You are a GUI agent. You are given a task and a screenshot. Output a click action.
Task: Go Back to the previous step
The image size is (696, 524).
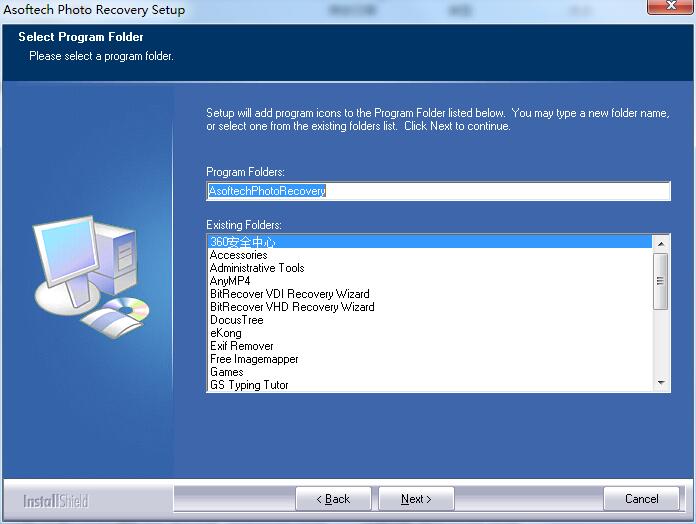pos(333,499)
